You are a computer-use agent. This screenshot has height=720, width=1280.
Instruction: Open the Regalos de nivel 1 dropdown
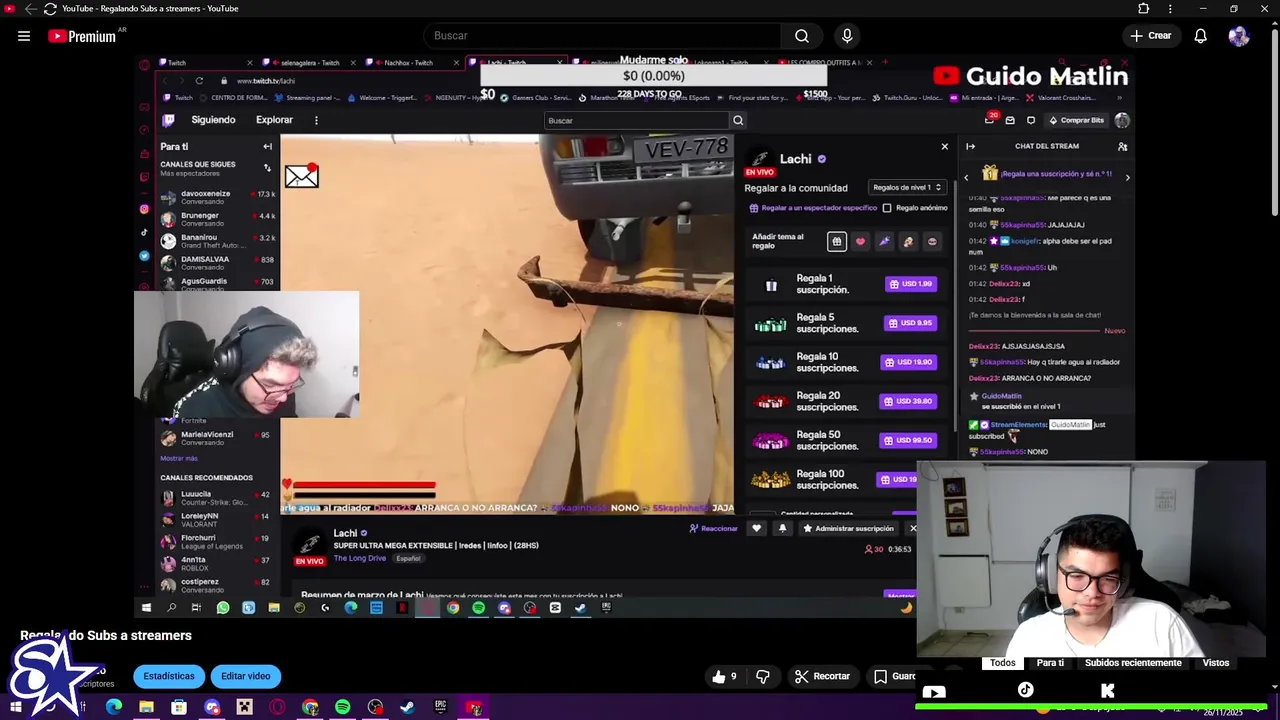coord(907,187)
